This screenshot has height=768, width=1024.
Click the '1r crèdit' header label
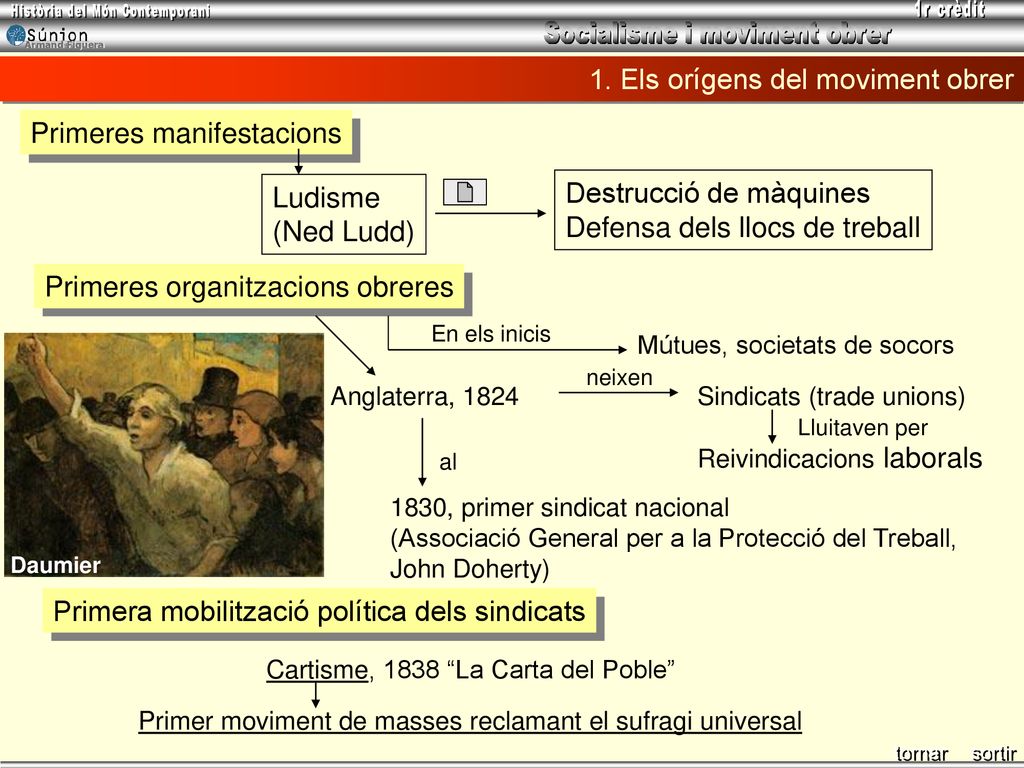click(951, 9)
